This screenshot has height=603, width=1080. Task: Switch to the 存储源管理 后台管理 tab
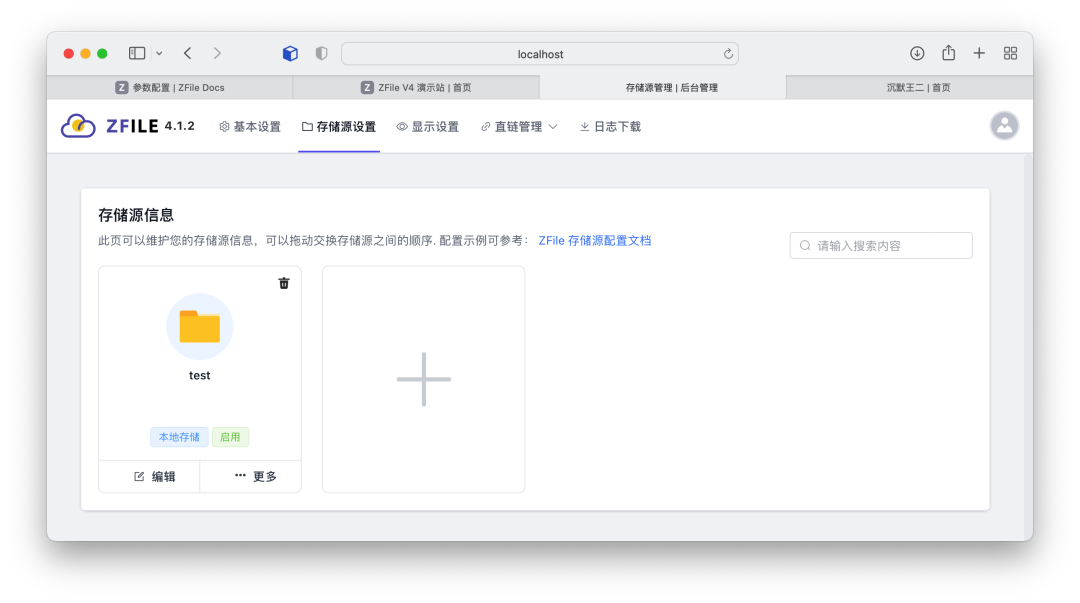(x=663, y=88)
